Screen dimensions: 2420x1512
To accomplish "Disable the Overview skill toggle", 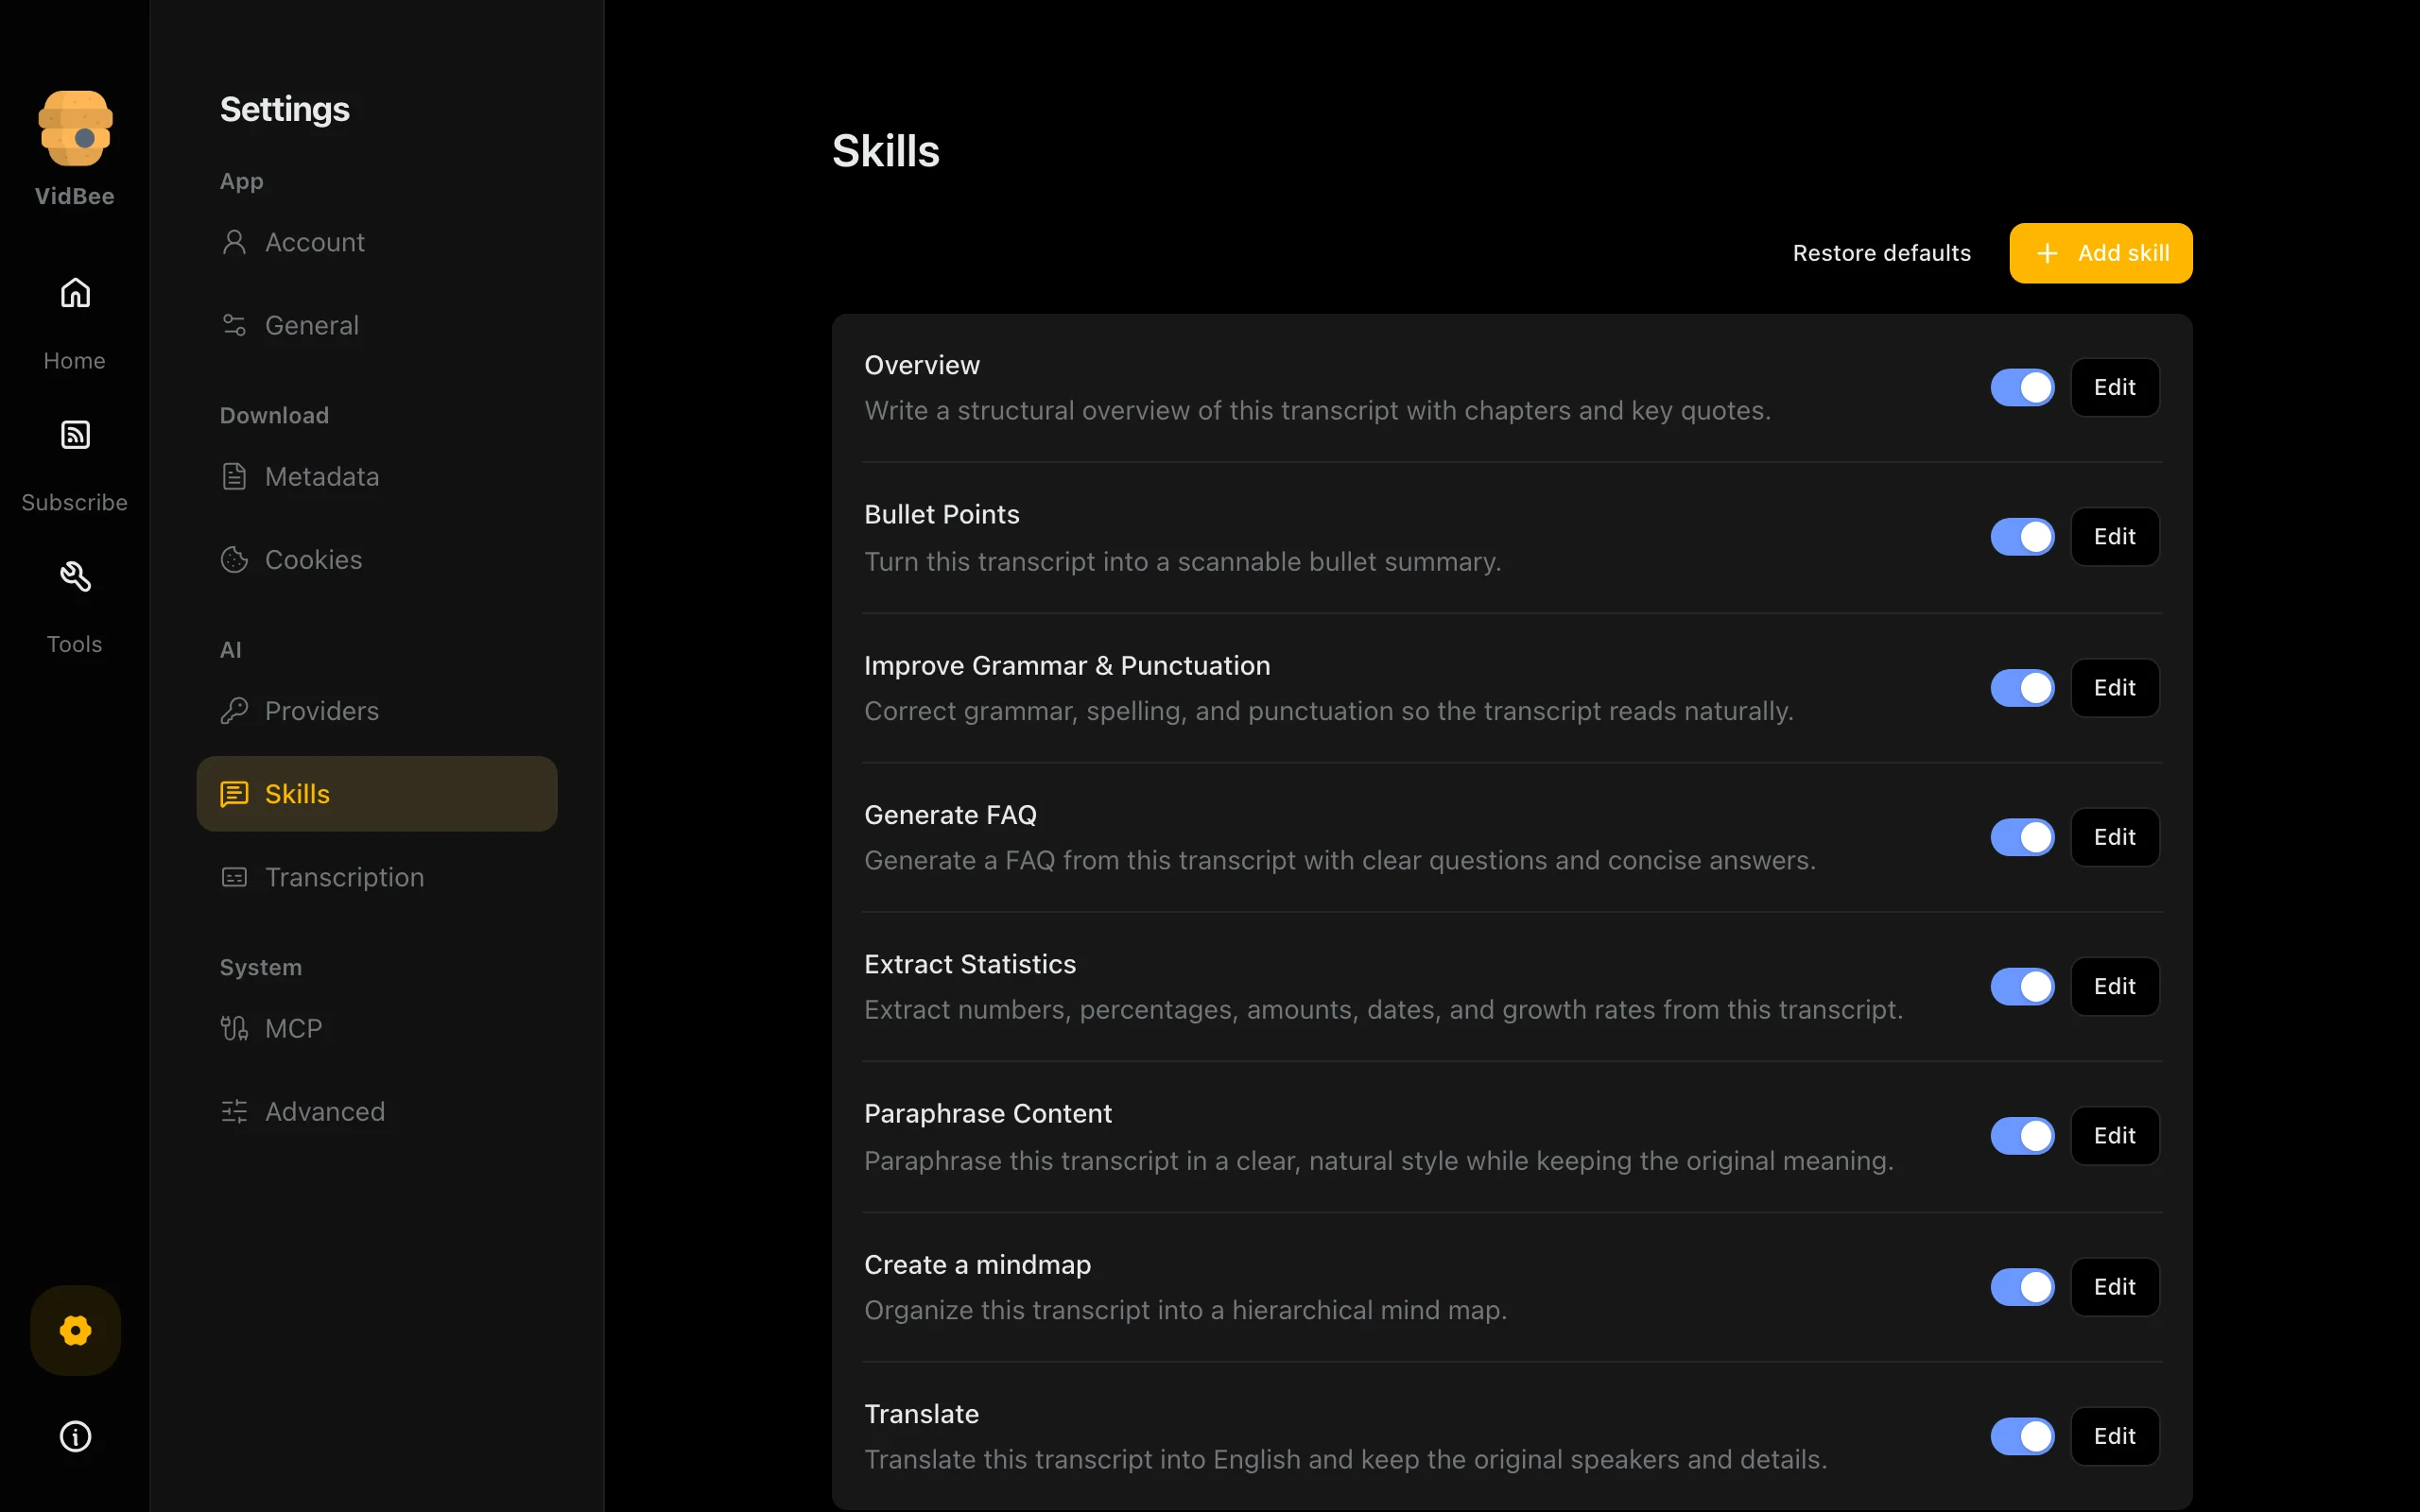I will click(2022, 387).
